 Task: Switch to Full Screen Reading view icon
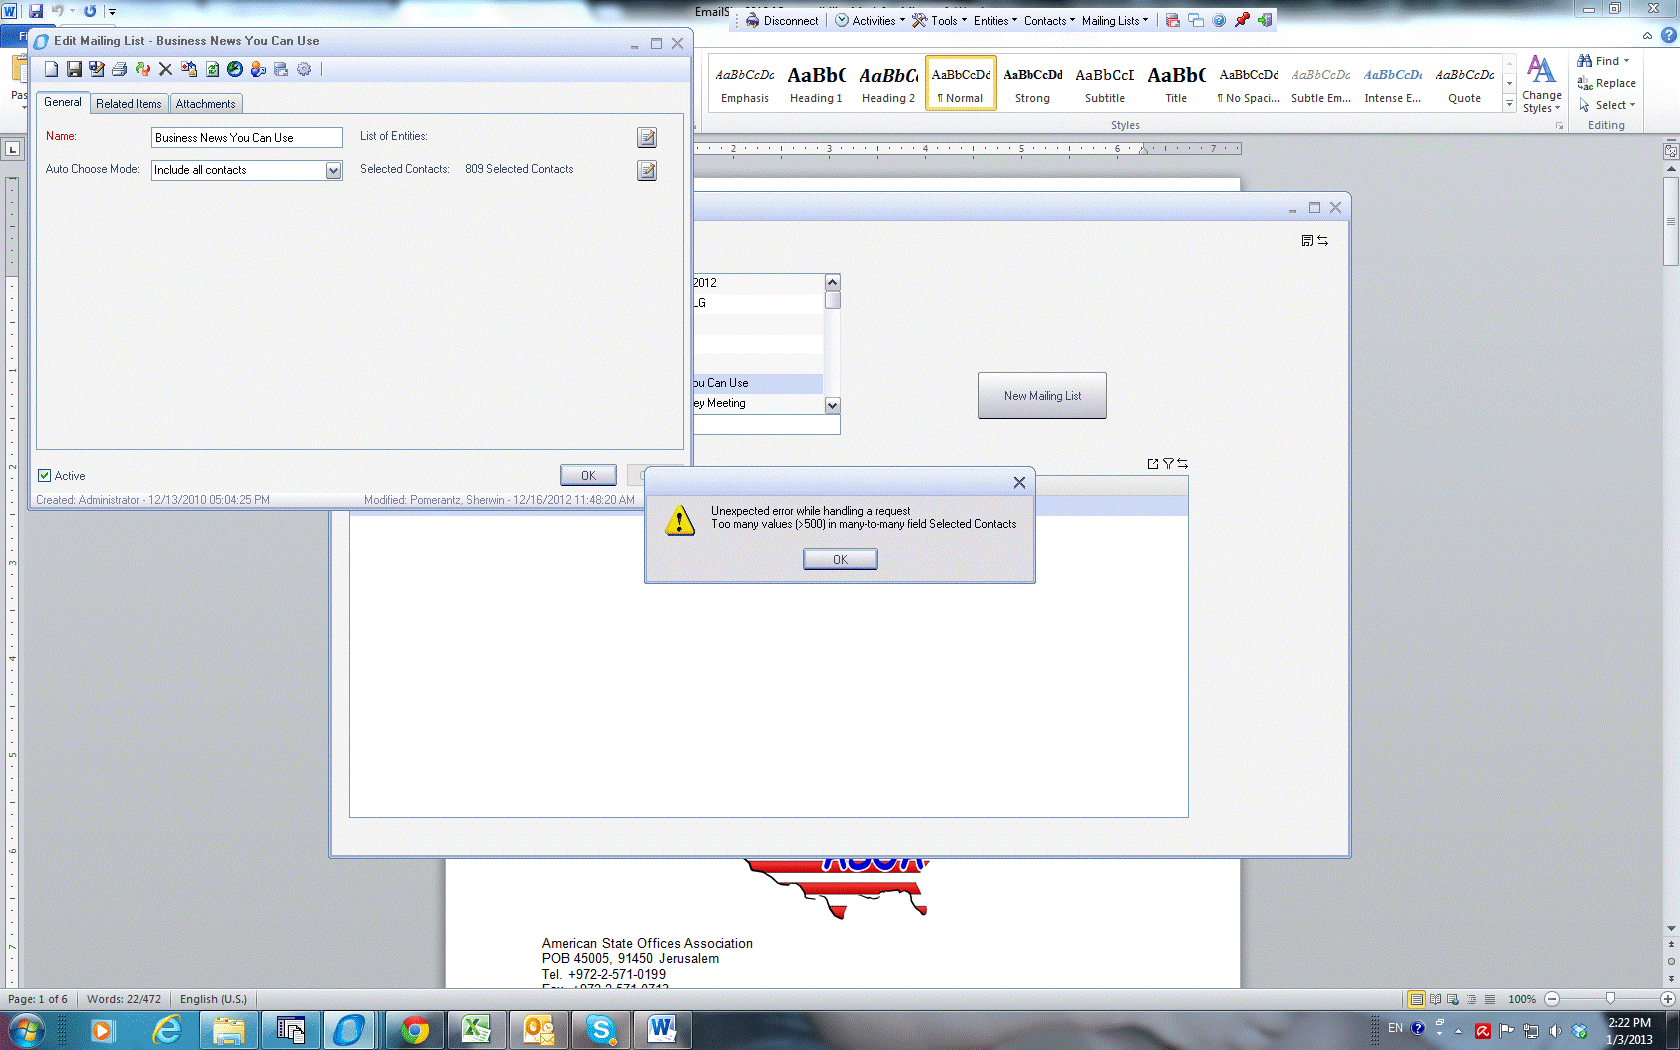pos(1435,999)
